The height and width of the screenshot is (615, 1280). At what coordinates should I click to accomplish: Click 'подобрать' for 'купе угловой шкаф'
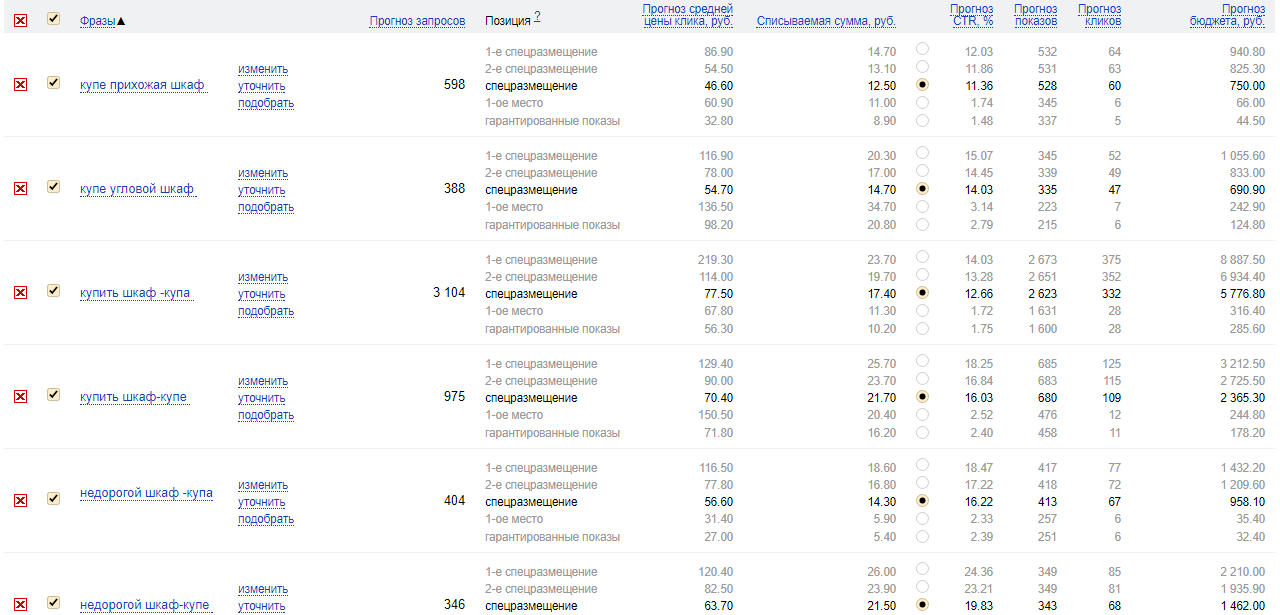coord(266,207)
